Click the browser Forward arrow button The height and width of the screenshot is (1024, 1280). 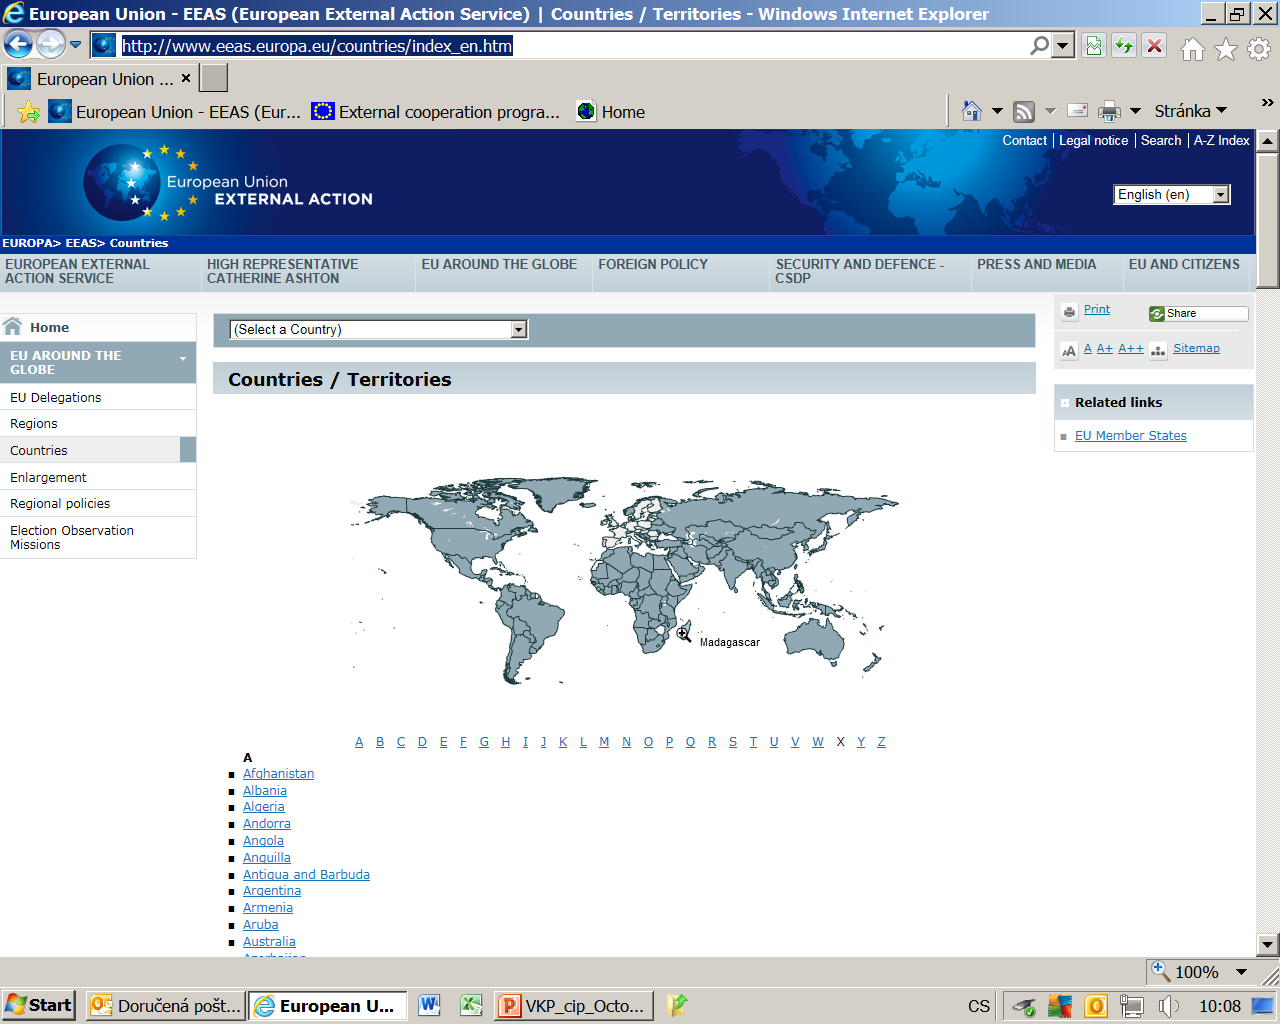[50, 44]
